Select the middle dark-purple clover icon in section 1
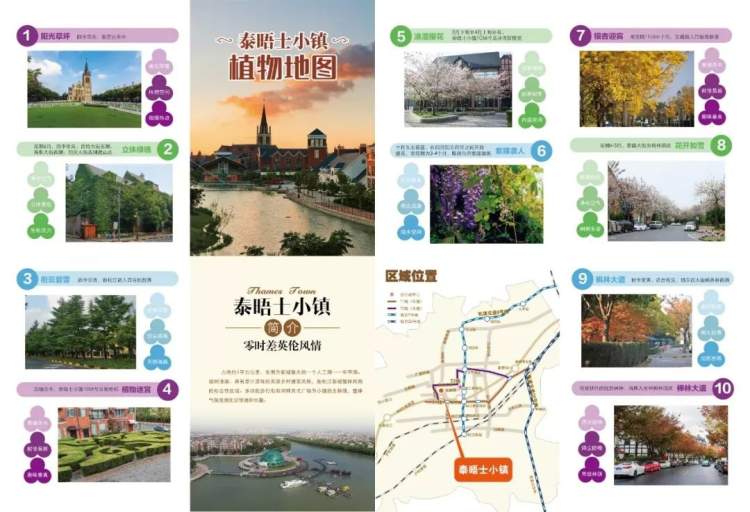The image size is (750, 512). pos(159,88)
